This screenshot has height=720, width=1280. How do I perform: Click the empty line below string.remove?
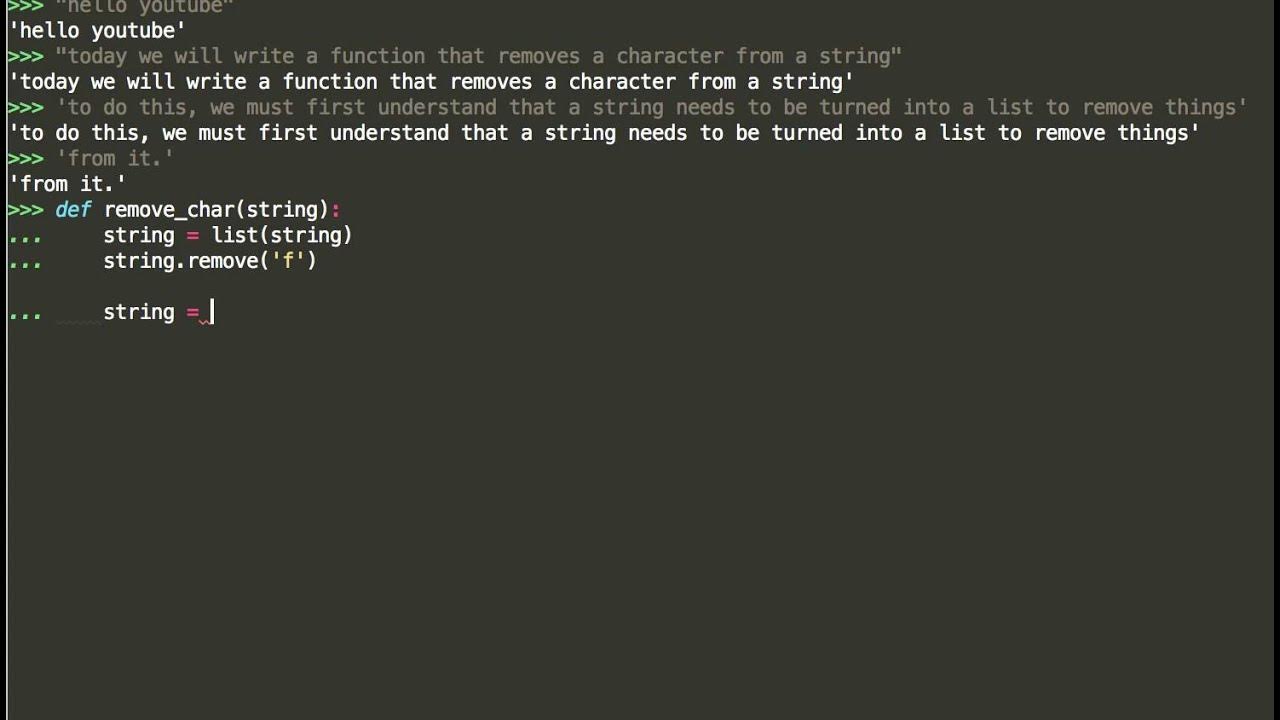[640, 286]
